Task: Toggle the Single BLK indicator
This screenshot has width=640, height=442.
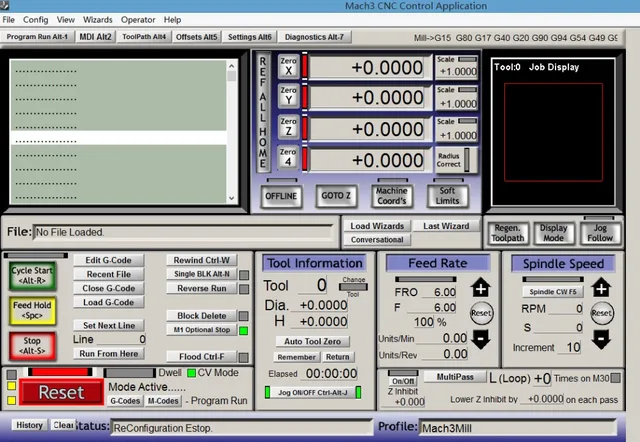Action: coord(244,275)
